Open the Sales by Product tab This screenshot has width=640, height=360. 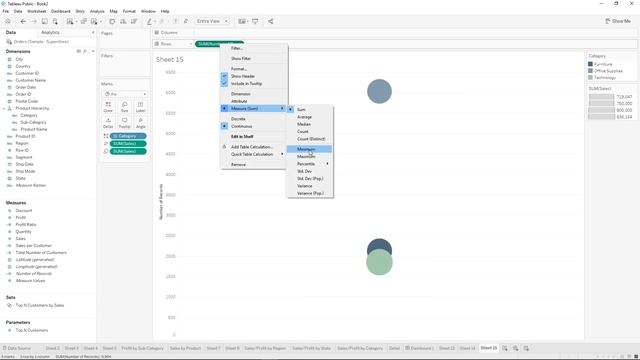coord(185,348)
